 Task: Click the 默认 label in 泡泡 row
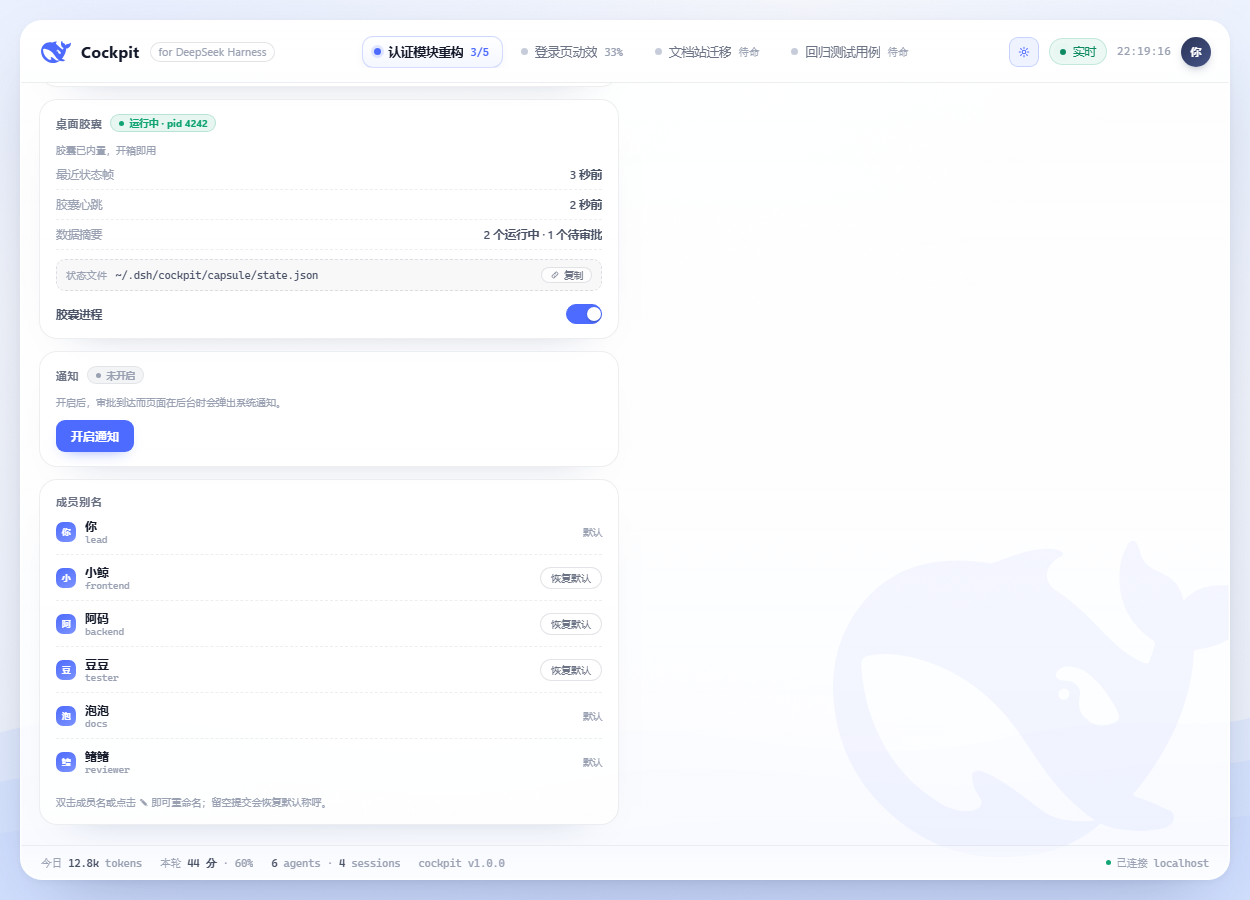pyautogui.click(x=593, y=716)
